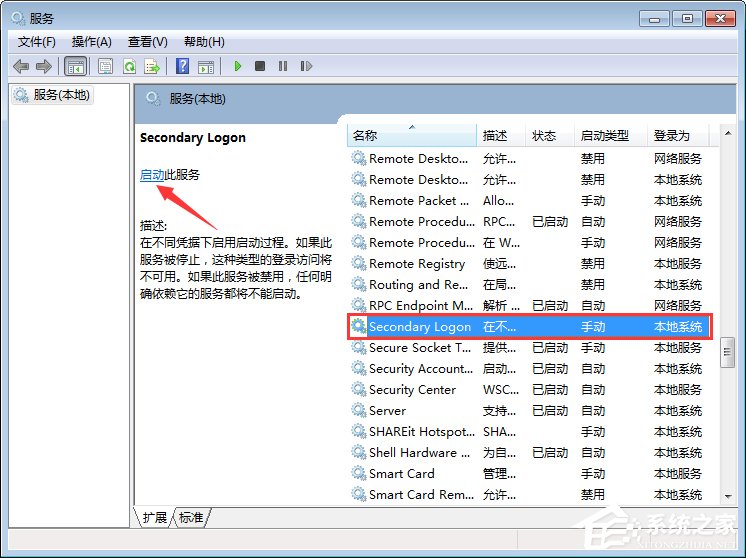Click gear icon of SHAREit Hotspot row
This screenshot has height=558, width=746.
point(358,431)
